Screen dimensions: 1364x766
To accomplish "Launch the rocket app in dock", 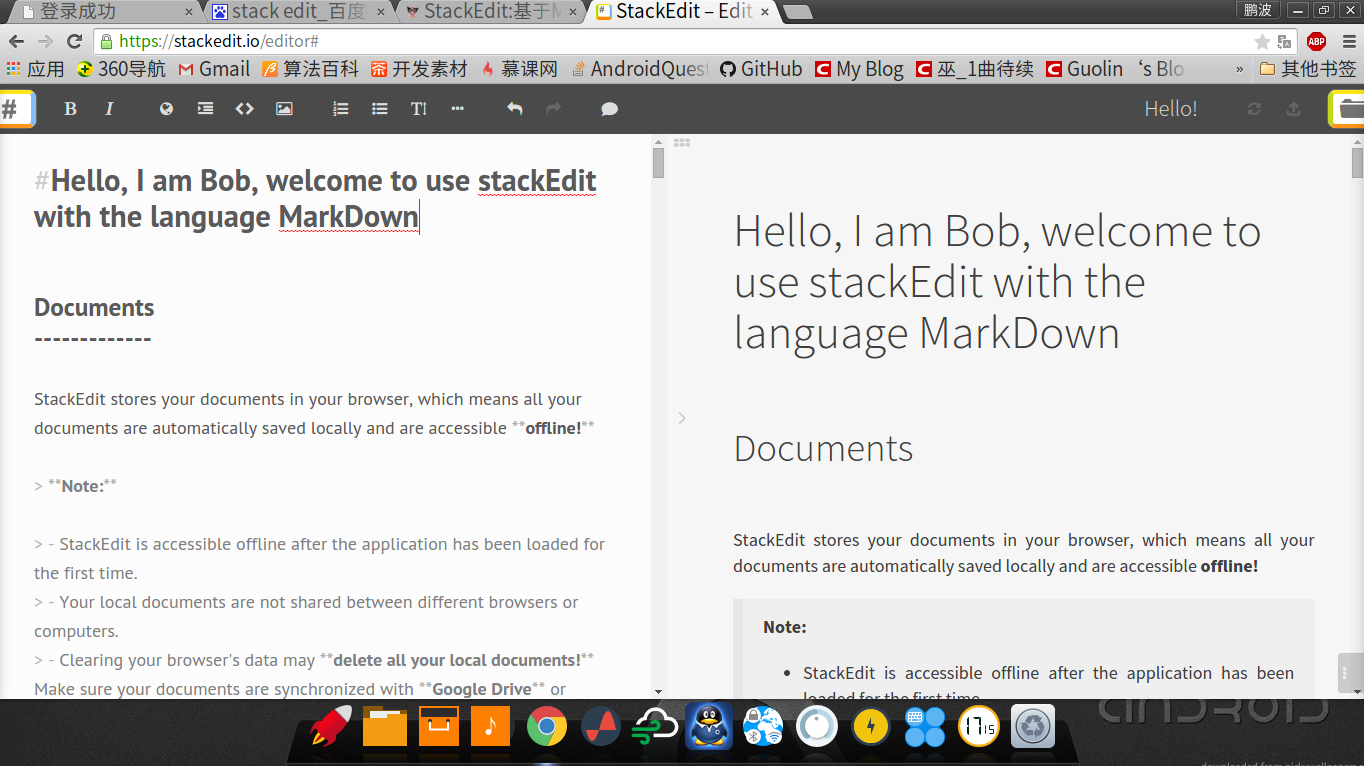I will click(x=331, y=726).
